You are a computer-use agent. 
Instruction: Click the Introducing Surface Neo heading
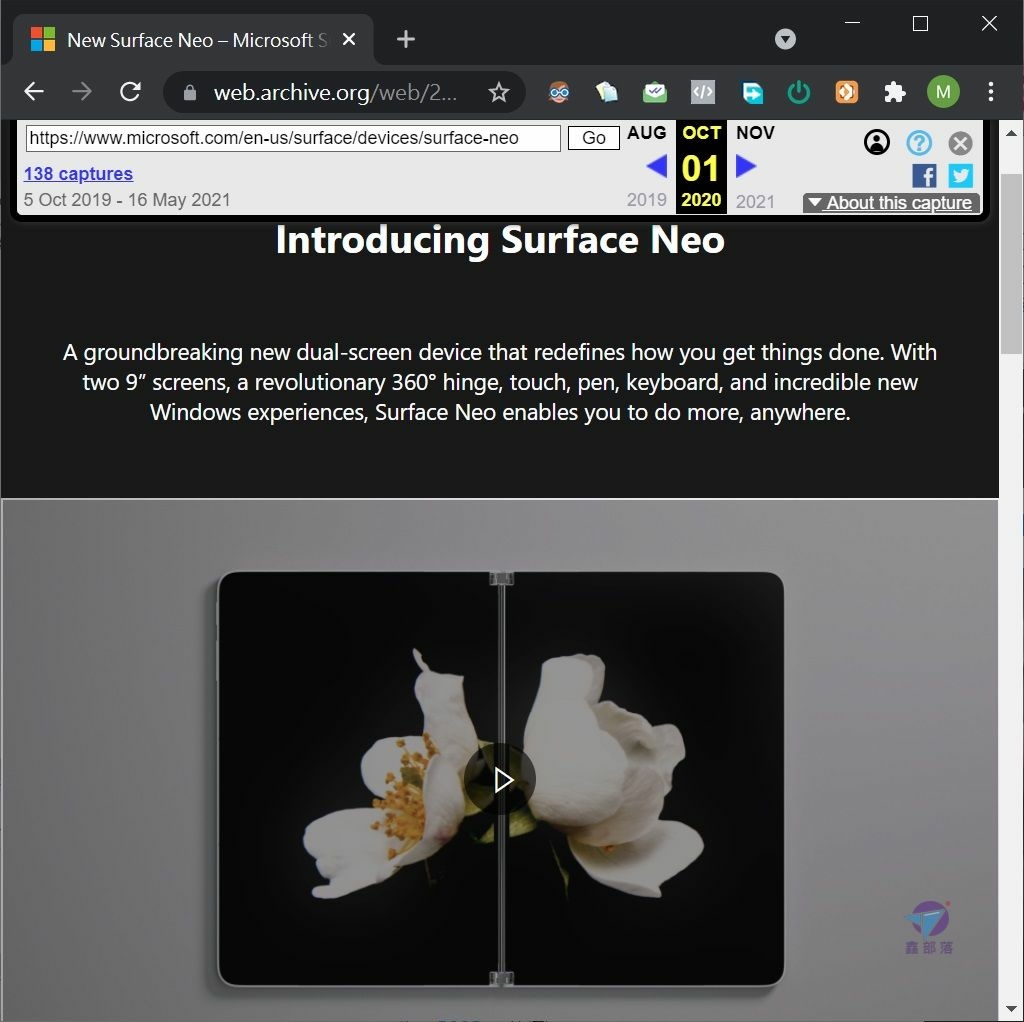coord(500,240)
